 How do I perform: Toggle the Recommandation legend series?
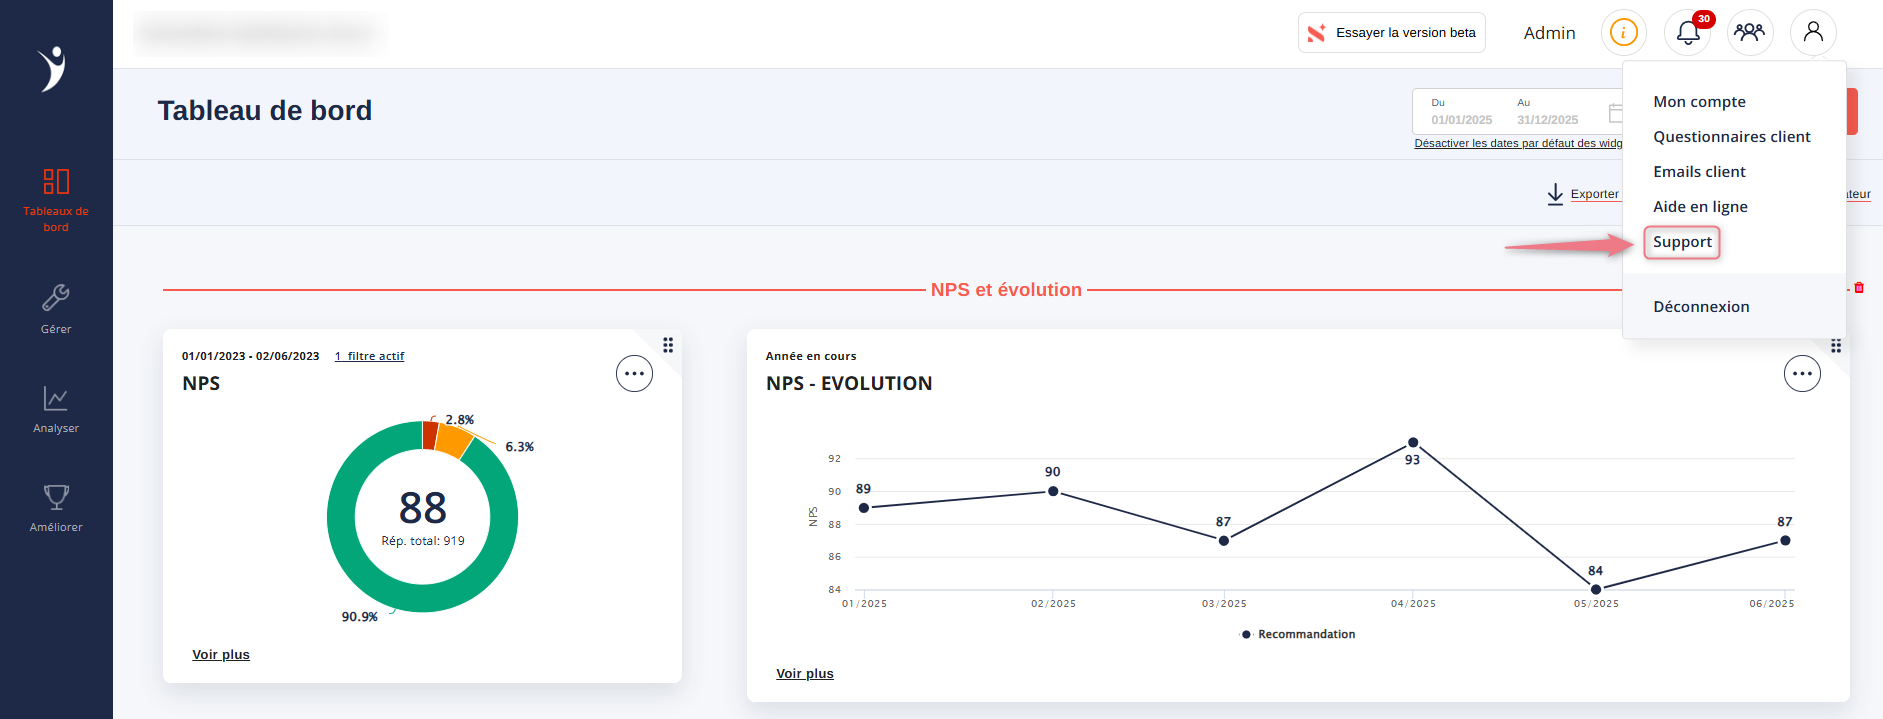pos(1299,634)
